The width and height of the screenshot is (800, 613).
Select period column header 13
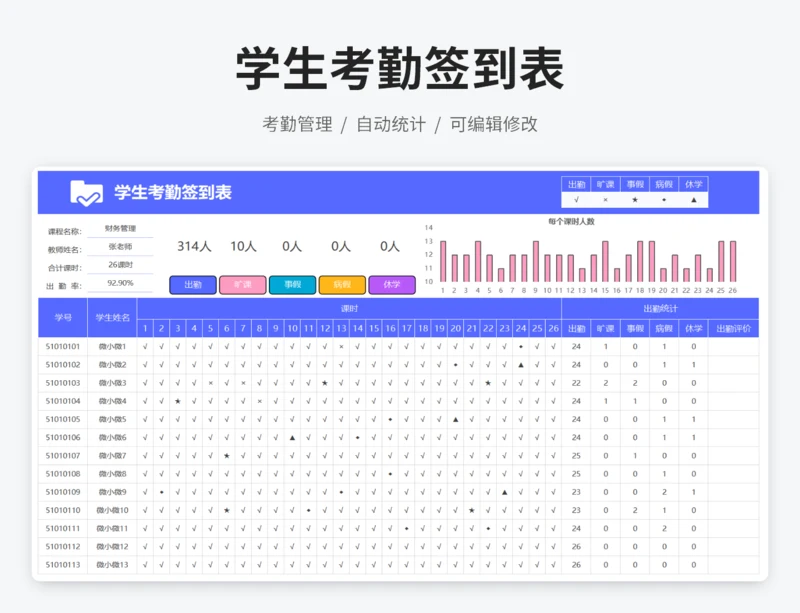[341, 328]
